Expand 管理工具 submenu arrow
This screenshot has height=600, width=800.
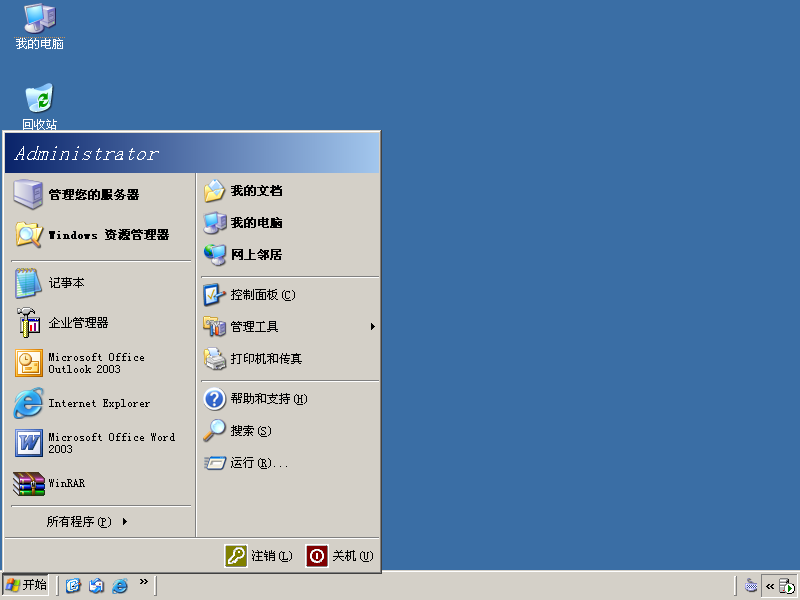(373, 327)
